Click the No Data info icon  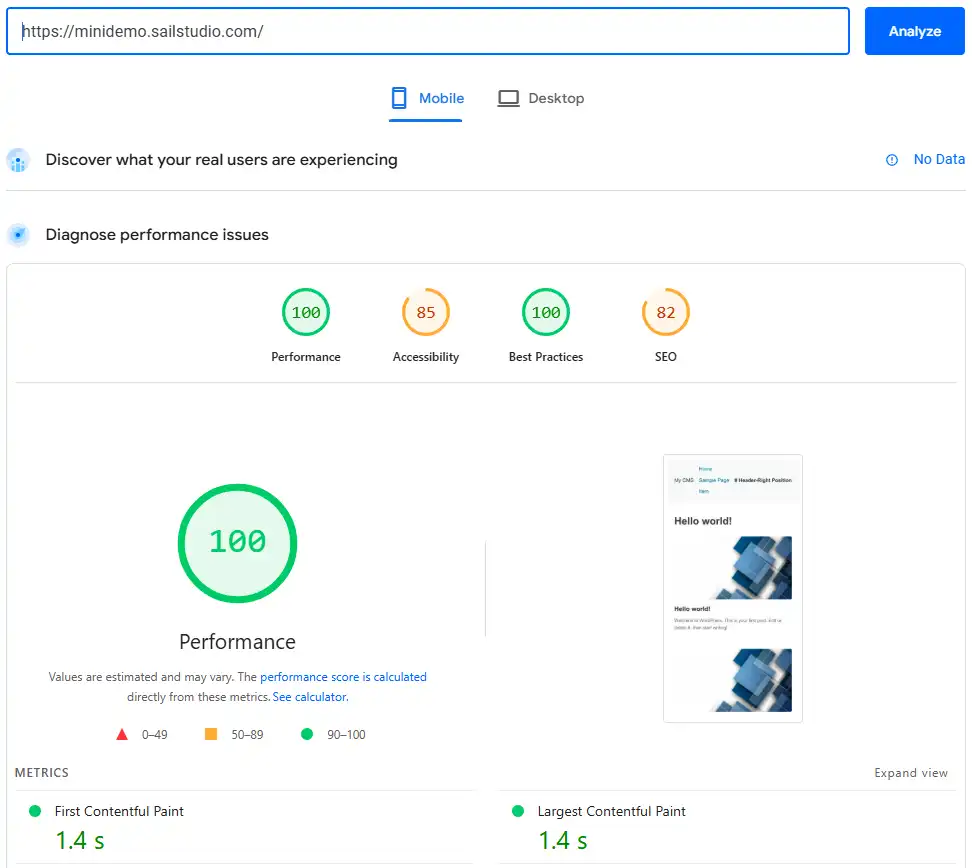pos(892,160)
